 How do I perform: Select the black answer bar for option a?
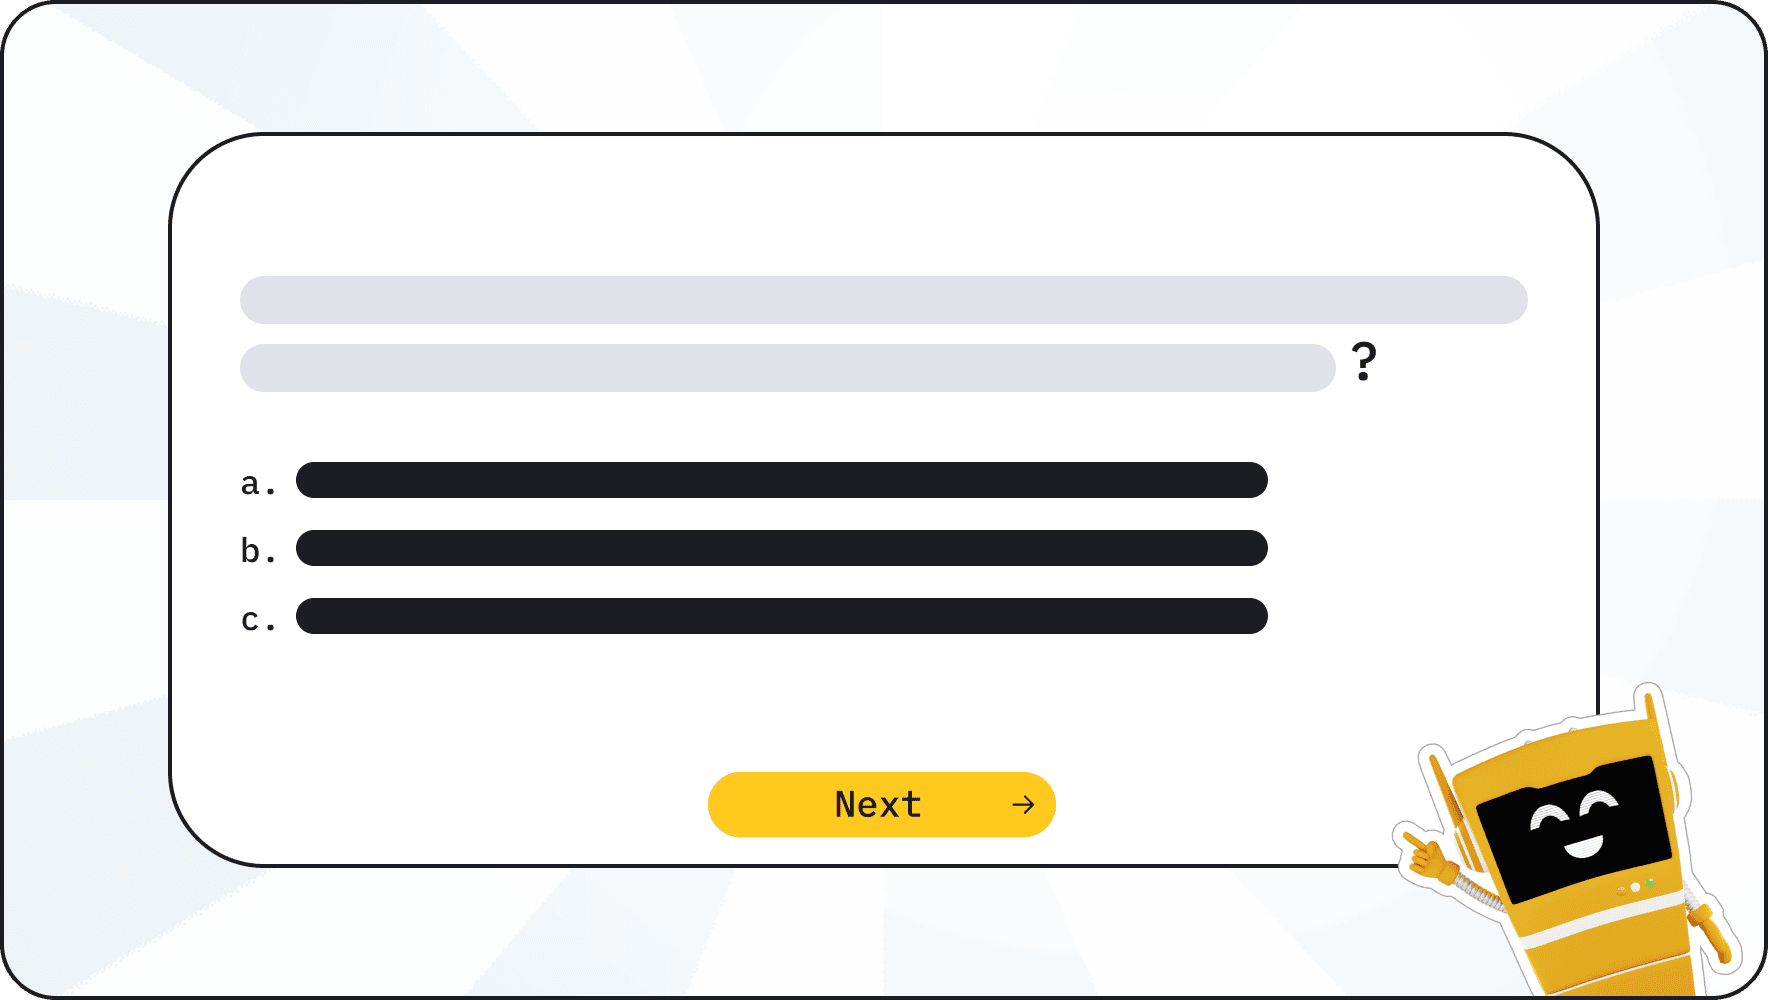click(781, 480)
